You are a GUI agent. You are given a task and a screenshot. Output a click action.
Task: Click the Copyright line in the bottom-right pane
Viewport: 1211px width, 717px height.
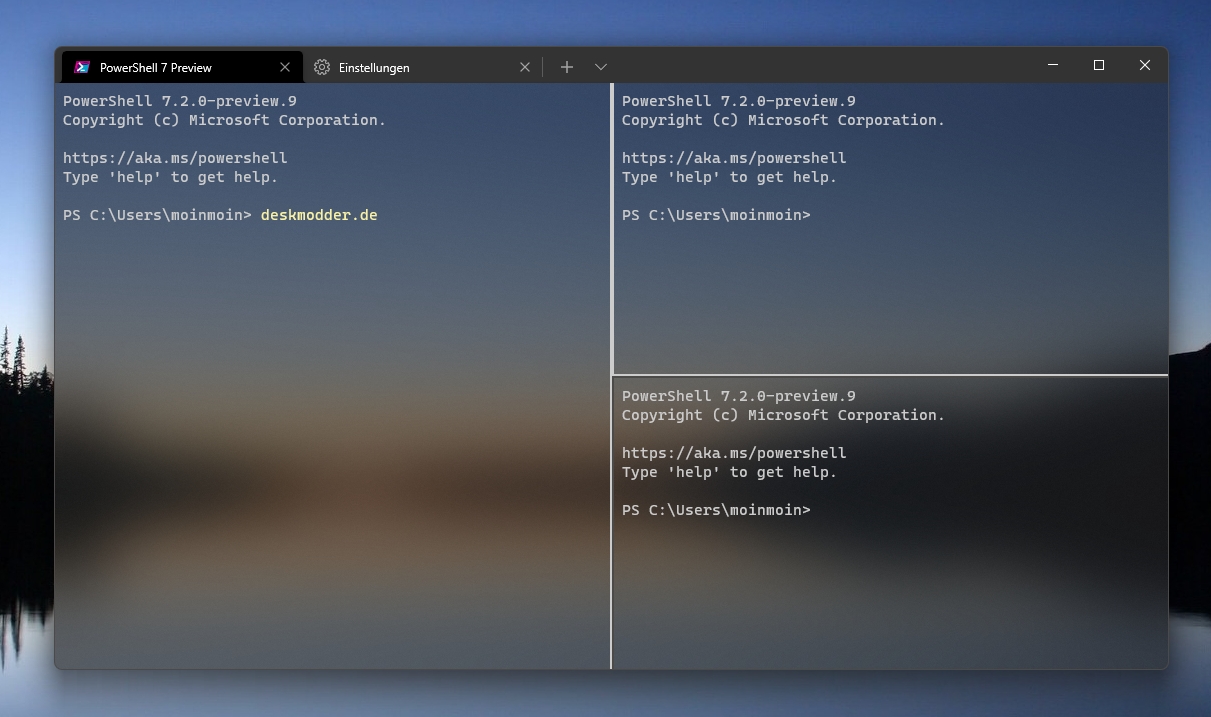click(783, 415)
